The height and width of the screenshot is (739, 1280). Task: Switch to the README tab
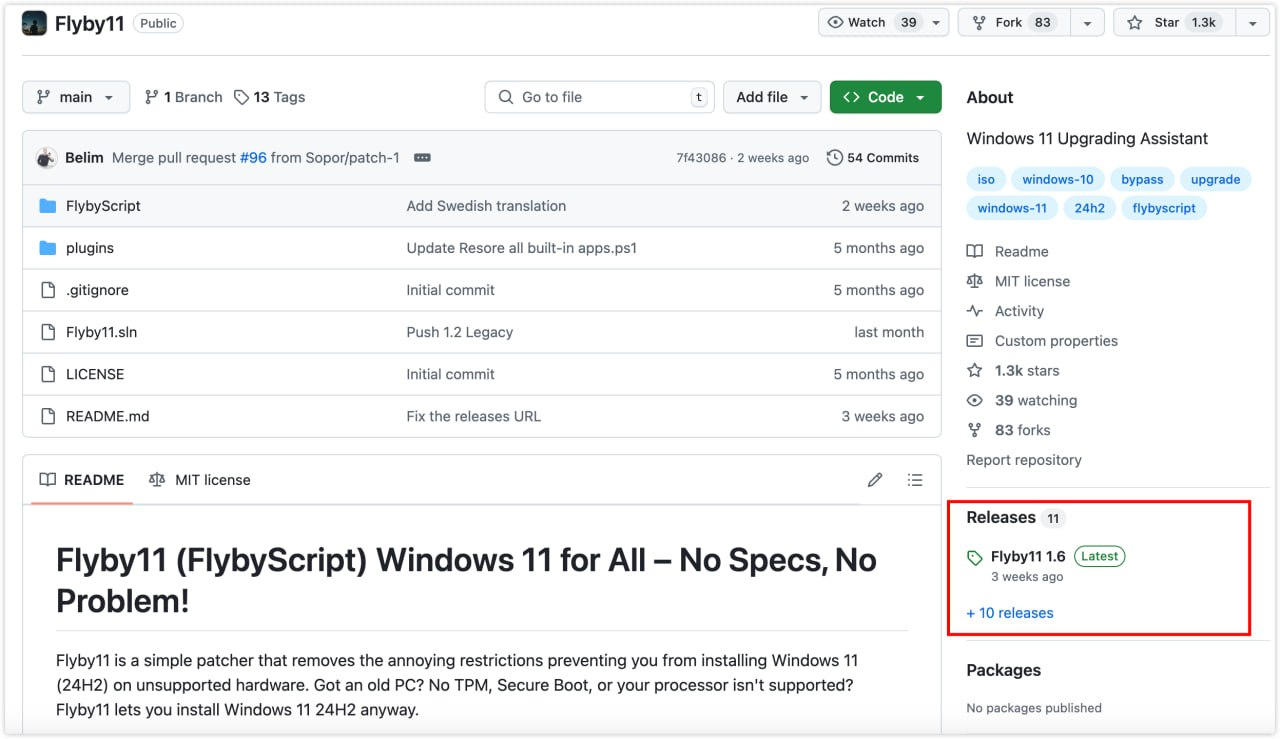click(82, 480)
